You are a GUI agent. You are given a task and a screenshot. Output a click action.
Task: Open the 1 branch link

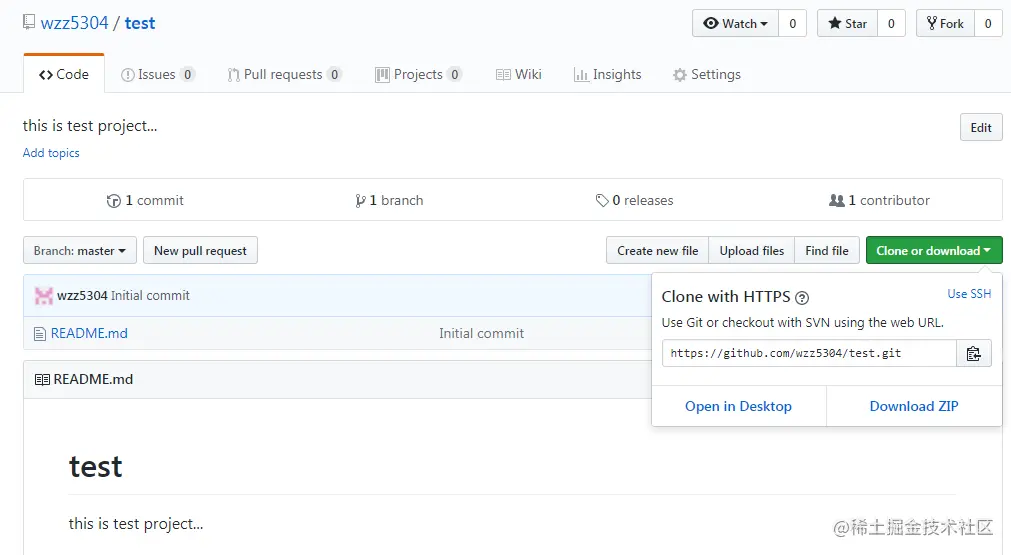click(389, 200)
